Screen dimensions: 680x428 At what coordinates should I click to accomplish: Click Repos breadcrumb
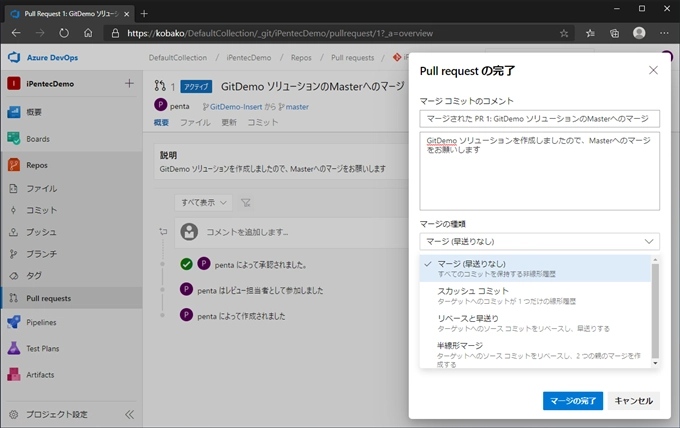click(301, 58)
